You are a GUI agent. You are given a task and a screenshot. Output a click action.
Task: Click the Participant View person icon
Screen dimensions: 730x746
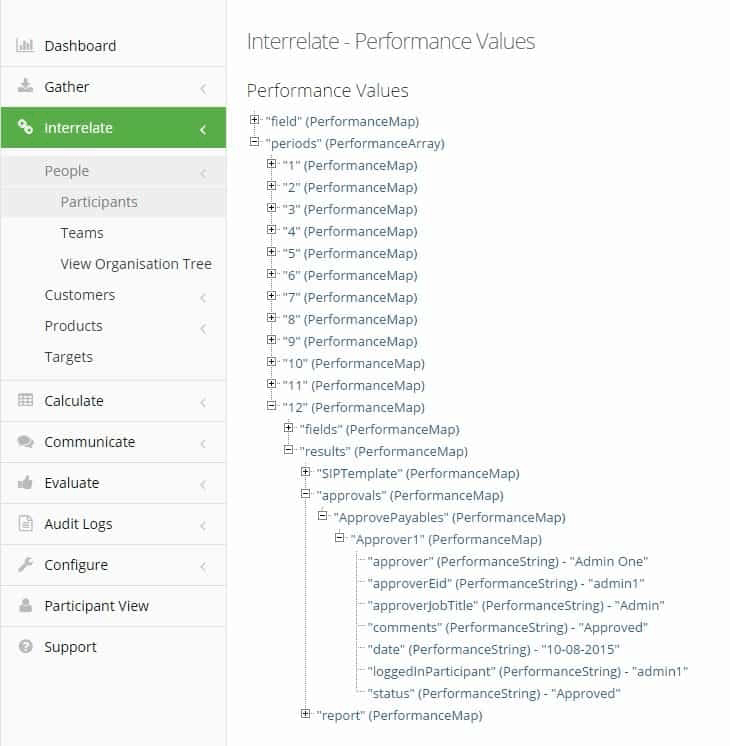(25, 605)
